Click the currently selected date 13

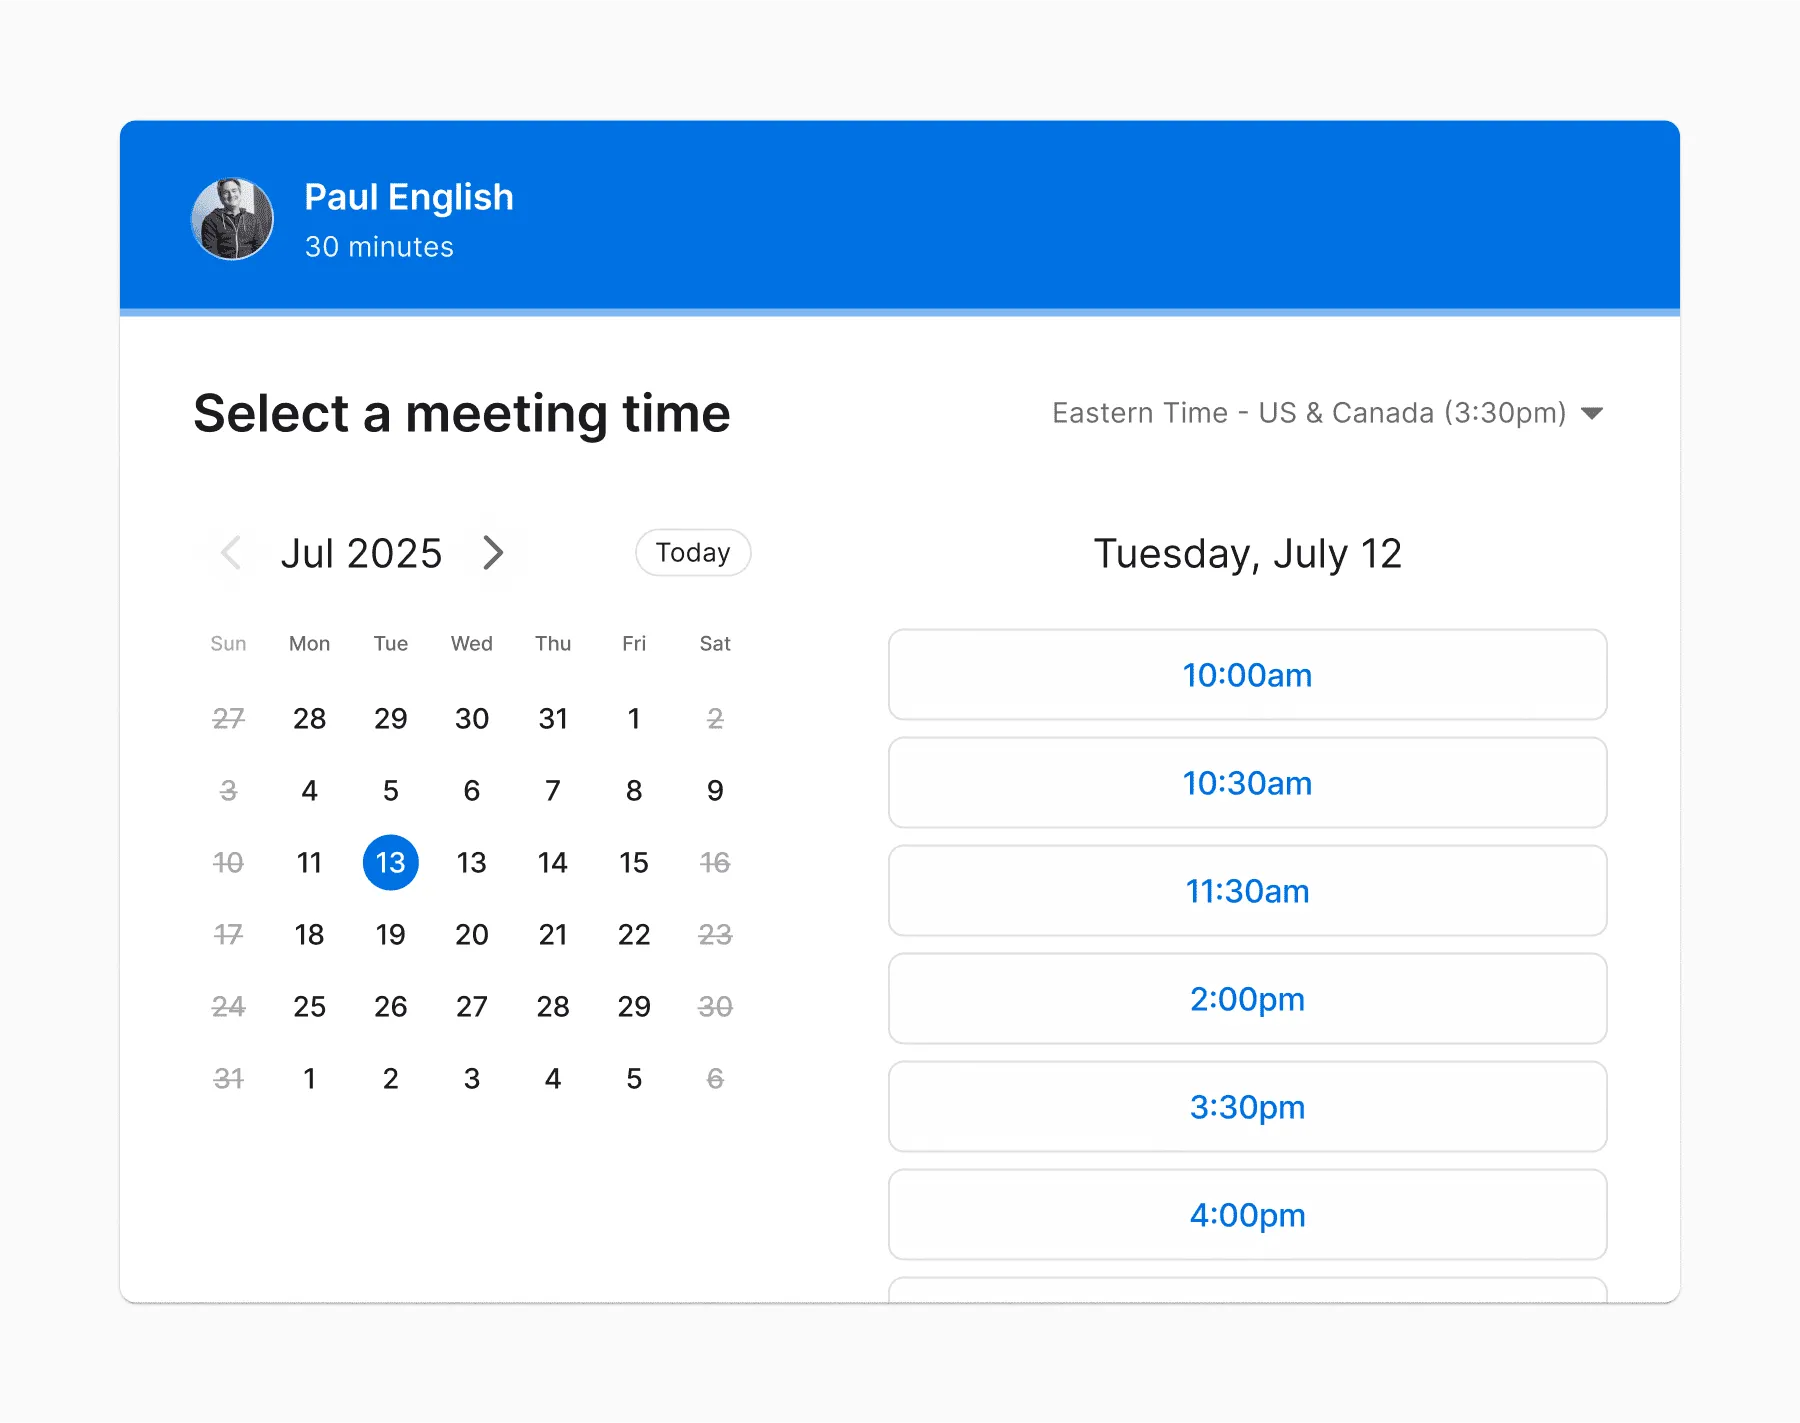click(x=390, y=862)
